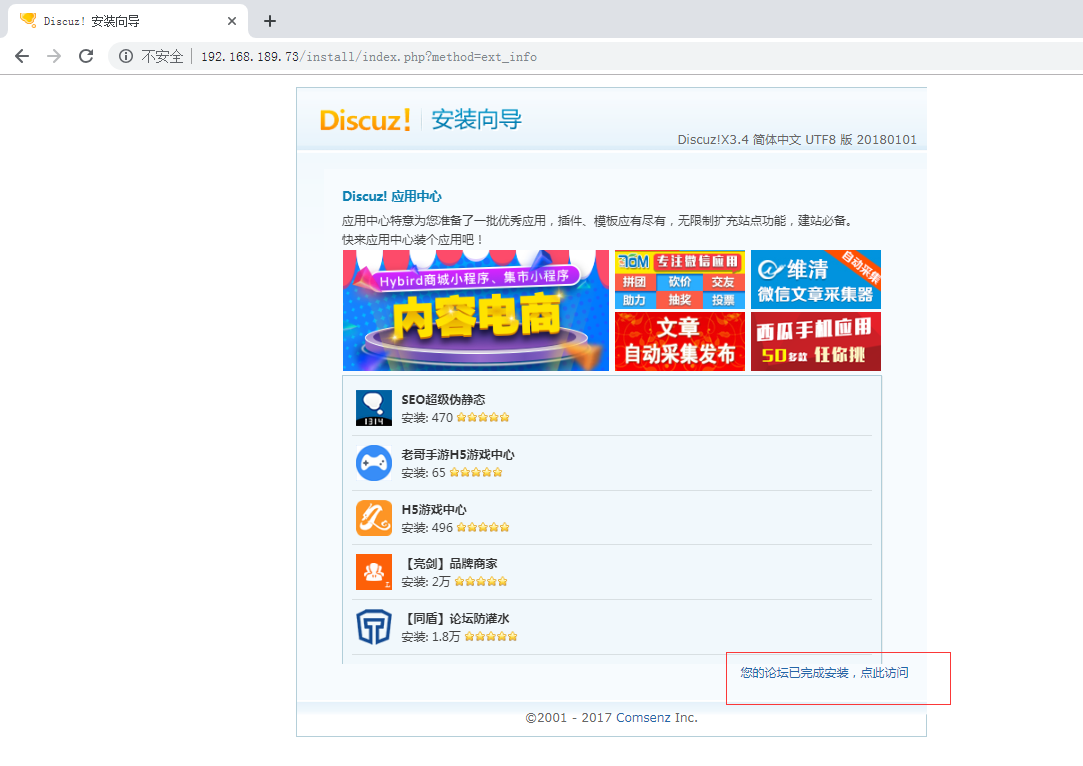Click the Discuz!X3.4 简体中文 UTF8 version text
The image size is (1083, 766).
click(x=797, y=140)
